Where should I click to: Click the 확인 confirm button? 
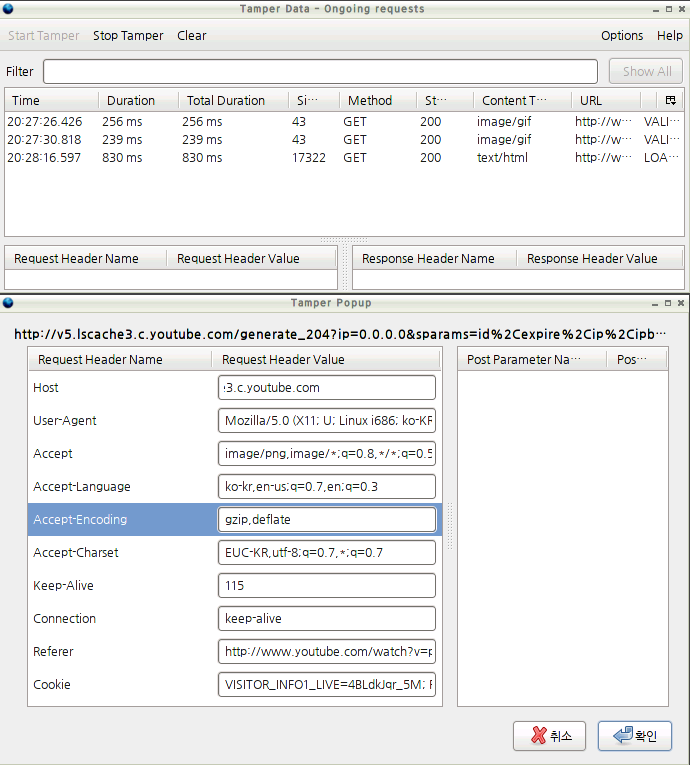coord(635,735)
